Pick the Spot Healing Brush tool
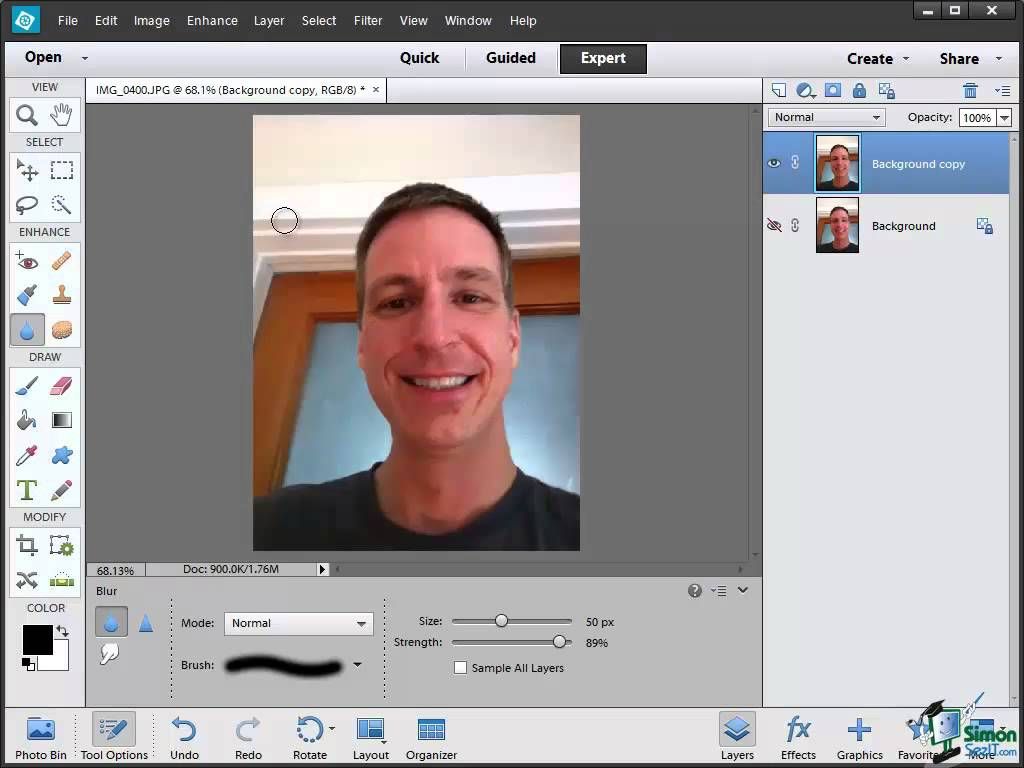The width and height of the screenshot is (1024, 768). pos(62,261)
